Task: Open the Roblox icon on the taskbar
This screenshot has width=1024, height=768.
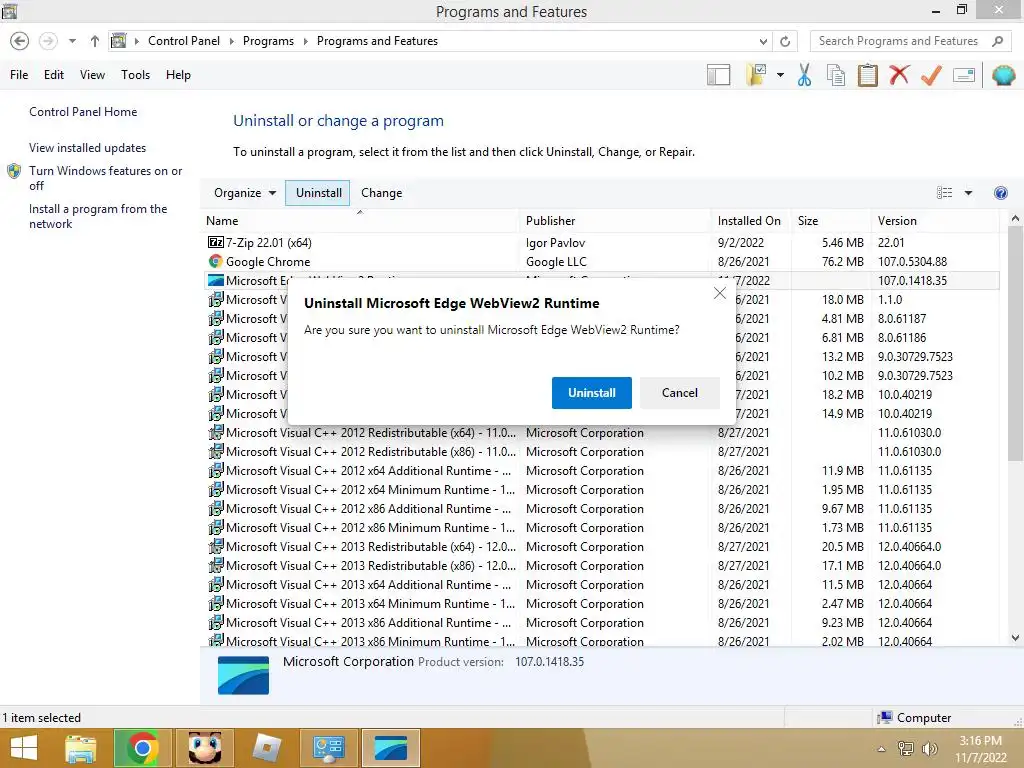Action: pyautogui.click(x=266, y=748)
